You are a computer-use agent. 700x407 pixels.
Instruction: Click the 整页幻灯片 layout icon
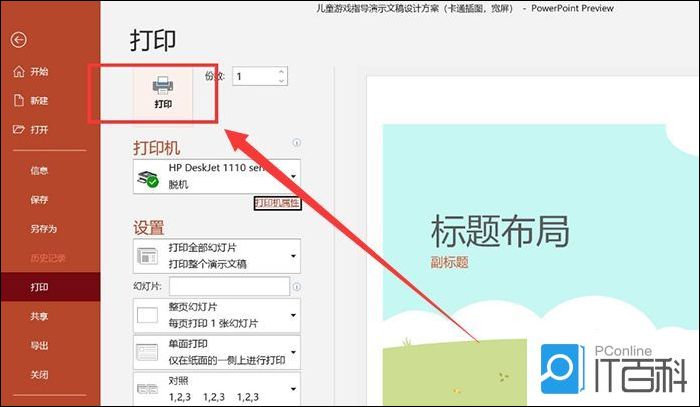coord(147,315)
